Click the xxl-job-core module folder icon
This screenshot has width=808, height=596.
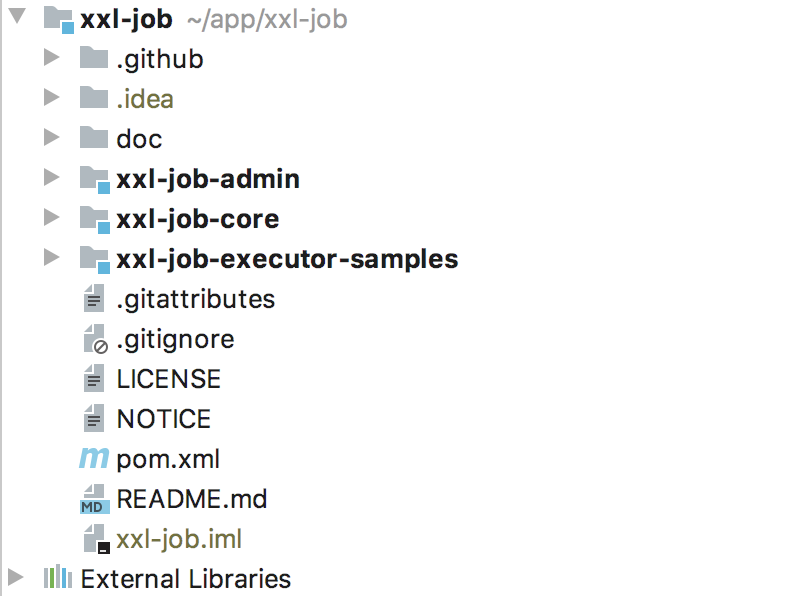(95, 219)
